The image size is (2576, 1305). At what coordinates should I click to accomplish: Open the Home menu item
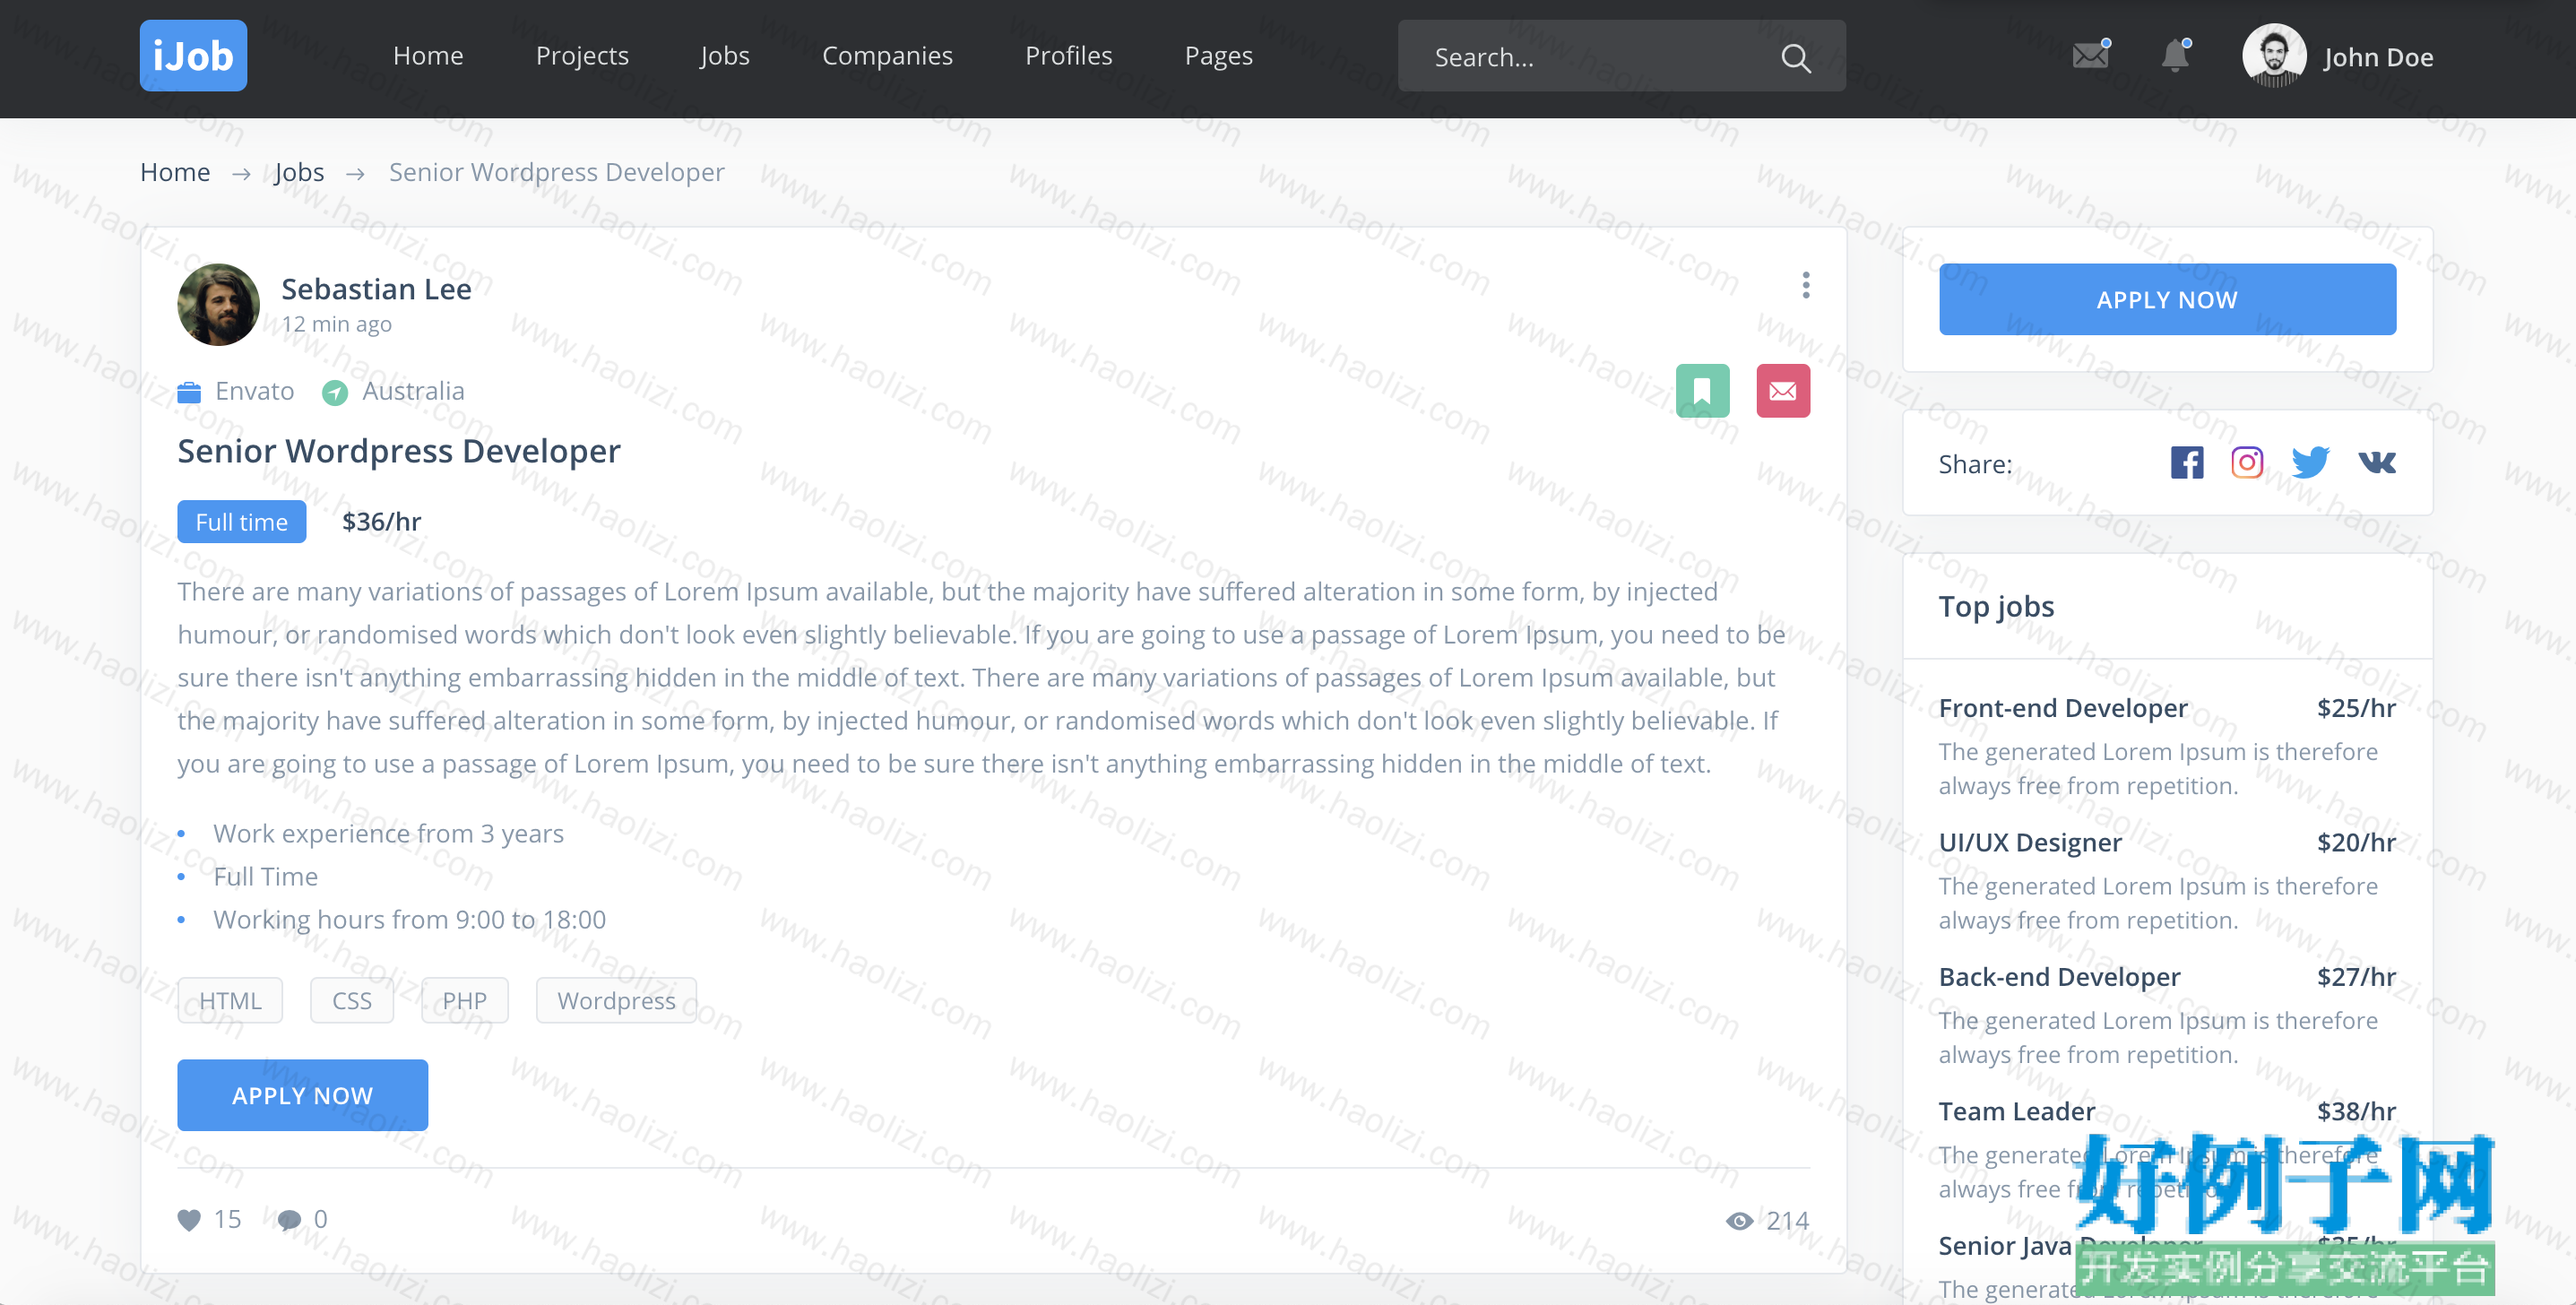point(428,56)
